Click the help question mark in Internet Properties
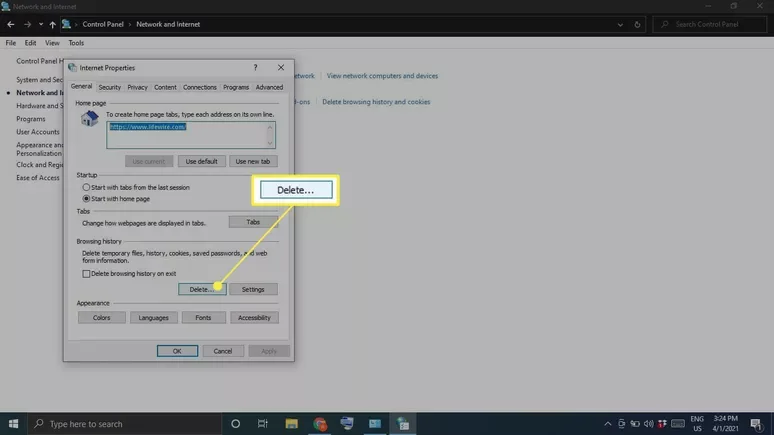 [x=255, y=68]
